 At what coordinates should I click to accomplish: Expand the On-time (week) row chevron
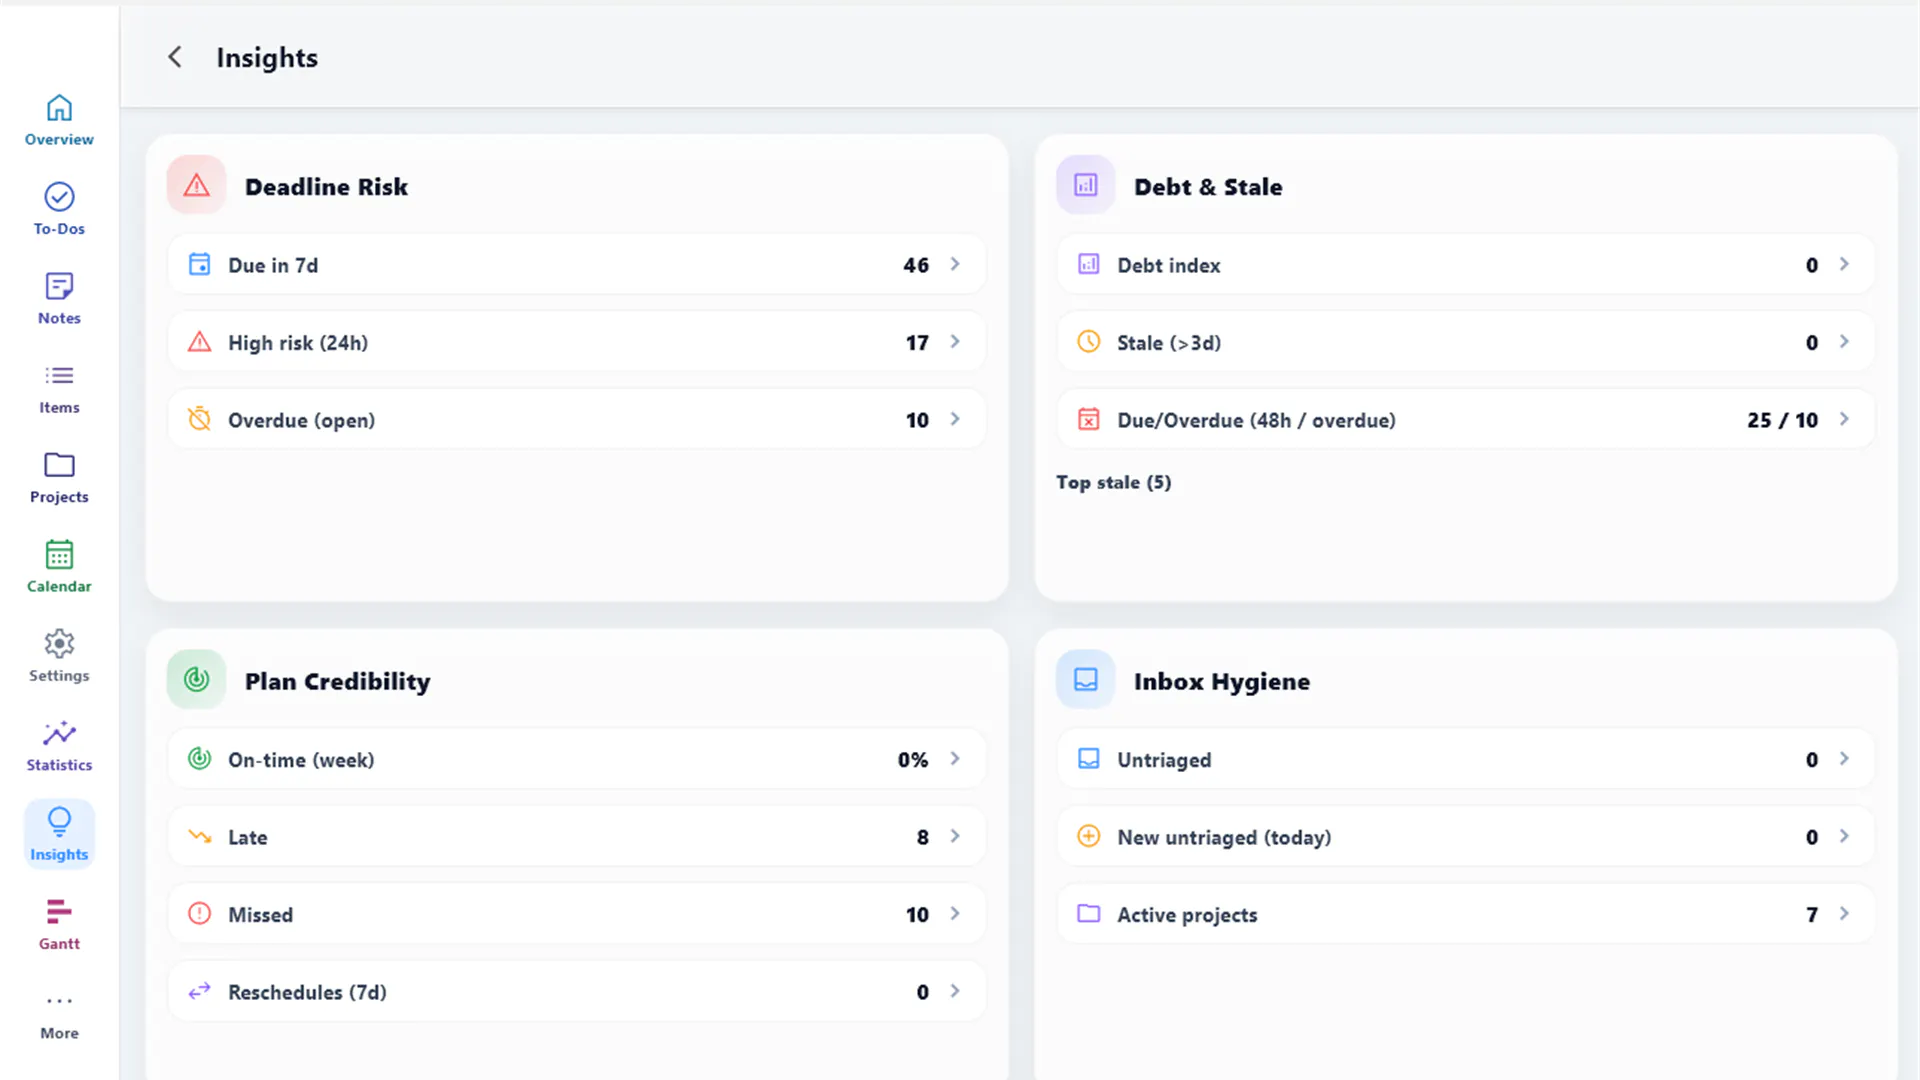(x=955, y=758)
